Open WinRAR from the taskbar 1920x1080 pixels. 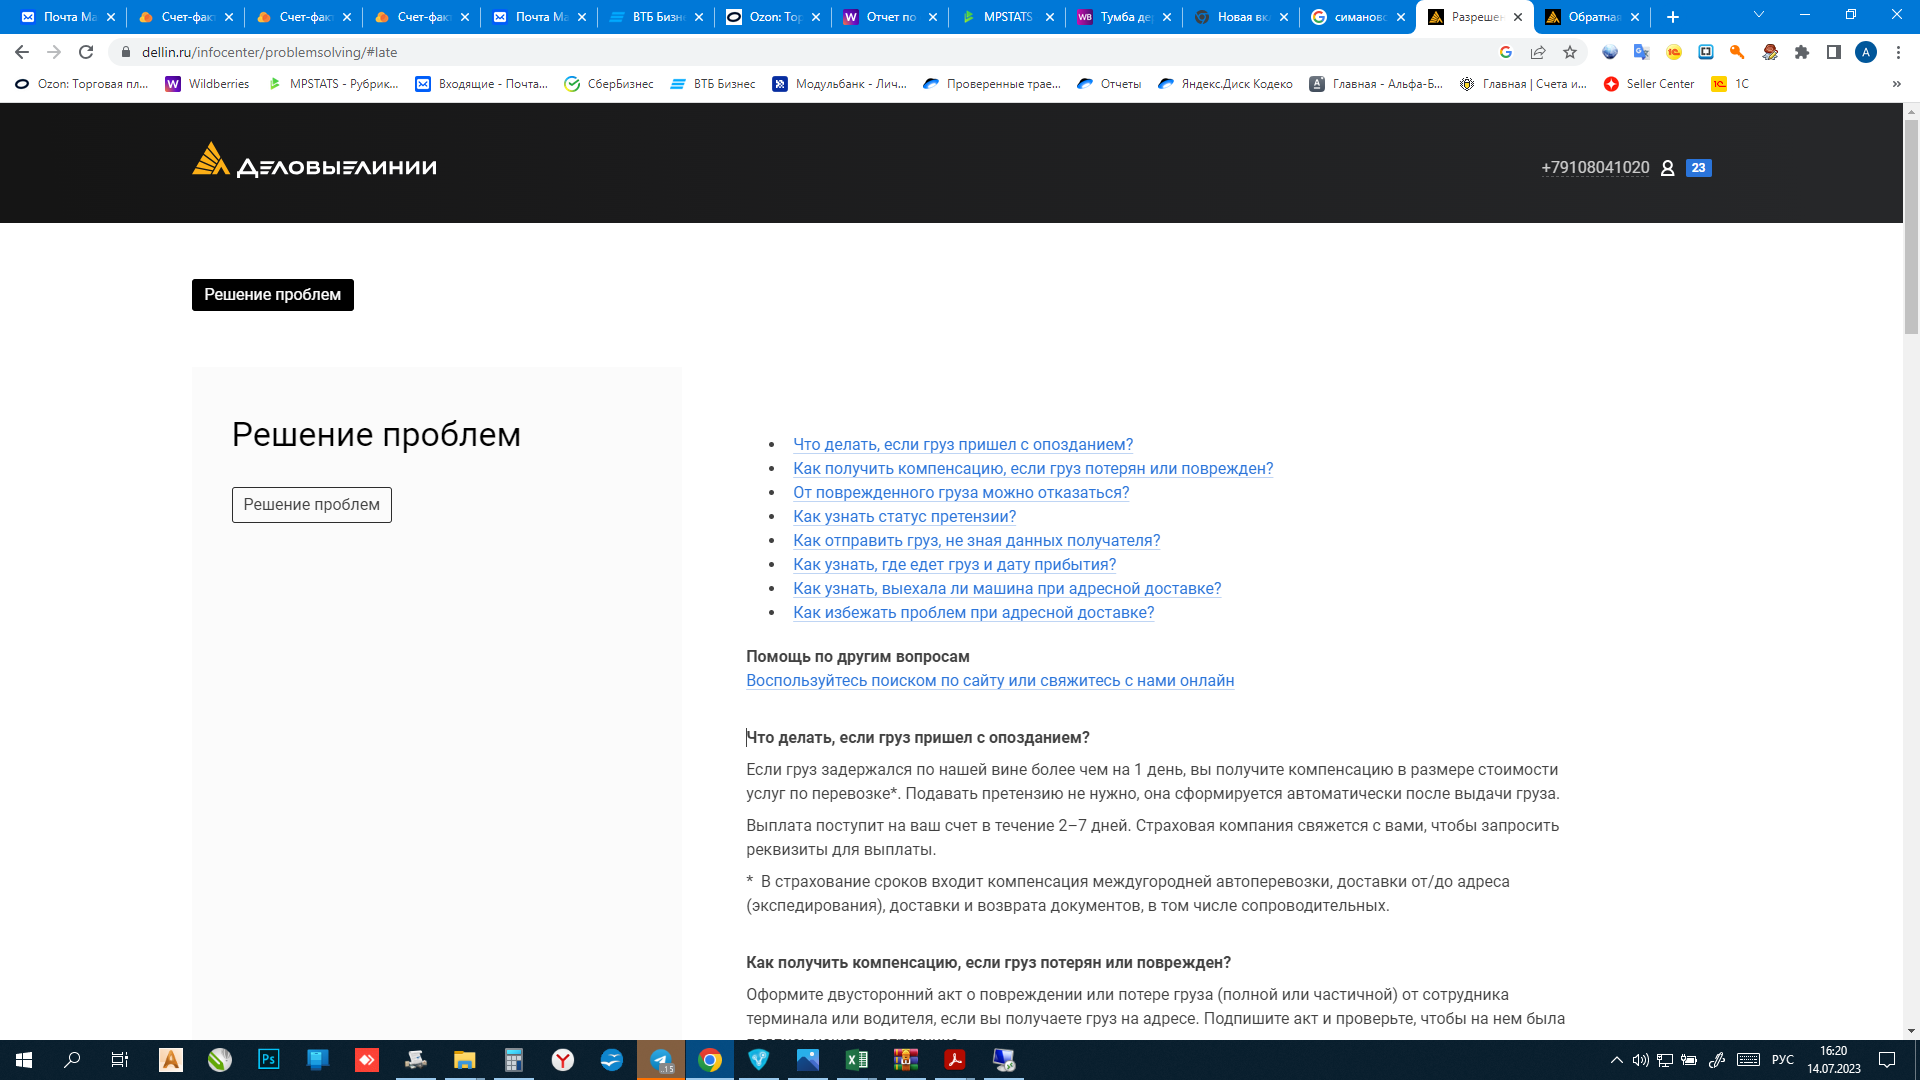[906, 1059]
